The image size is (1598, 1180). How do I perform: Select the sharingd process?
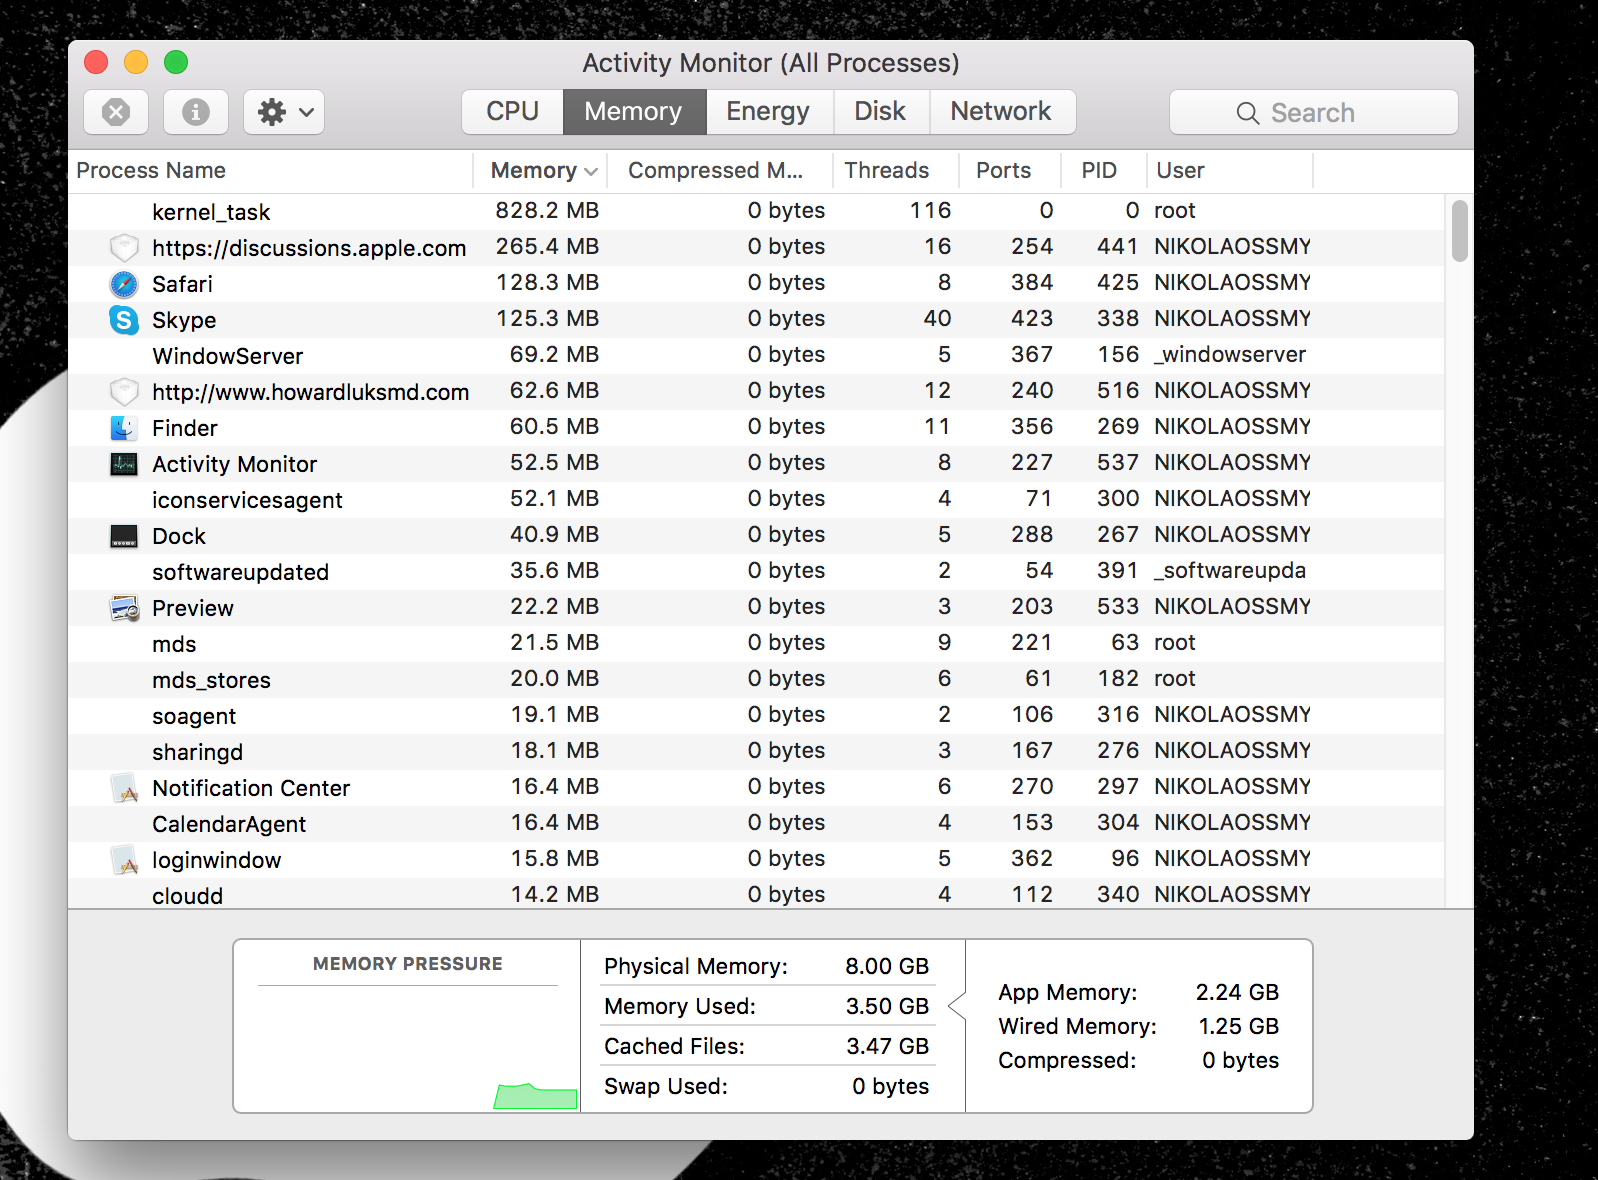pyautogui.click(x=756, y=752)
